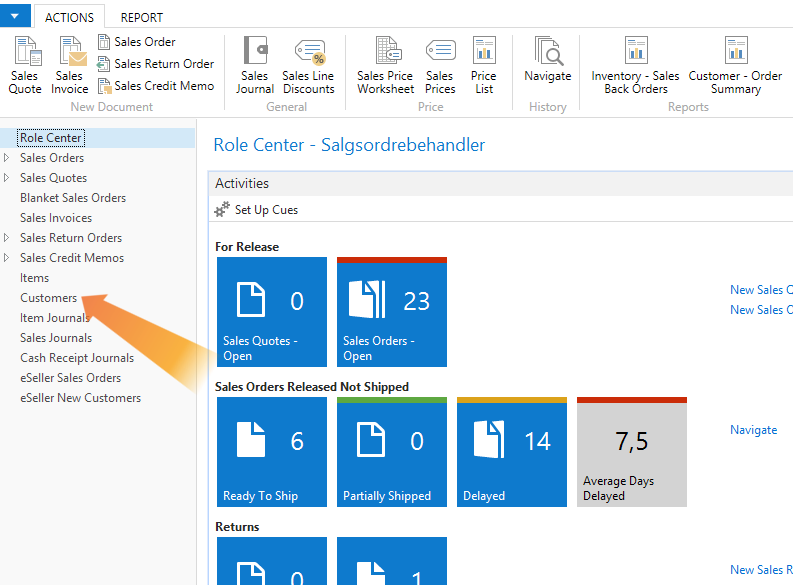Select Role Center in navigation pane
The height and width of the screenshot is (585, 793).
pos(51,138)
